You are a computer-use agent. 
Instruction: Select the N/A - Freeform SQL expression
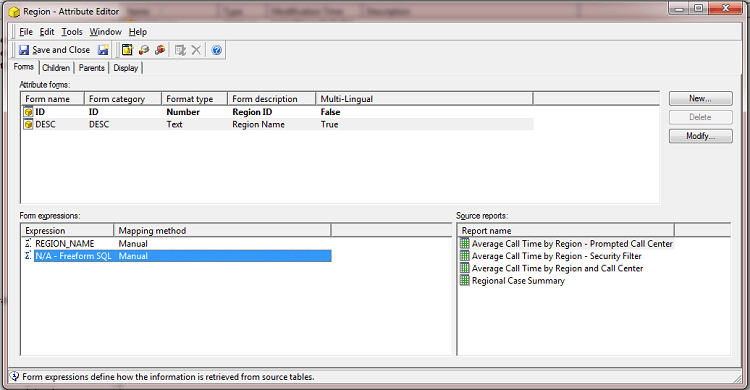coord(73,256)
